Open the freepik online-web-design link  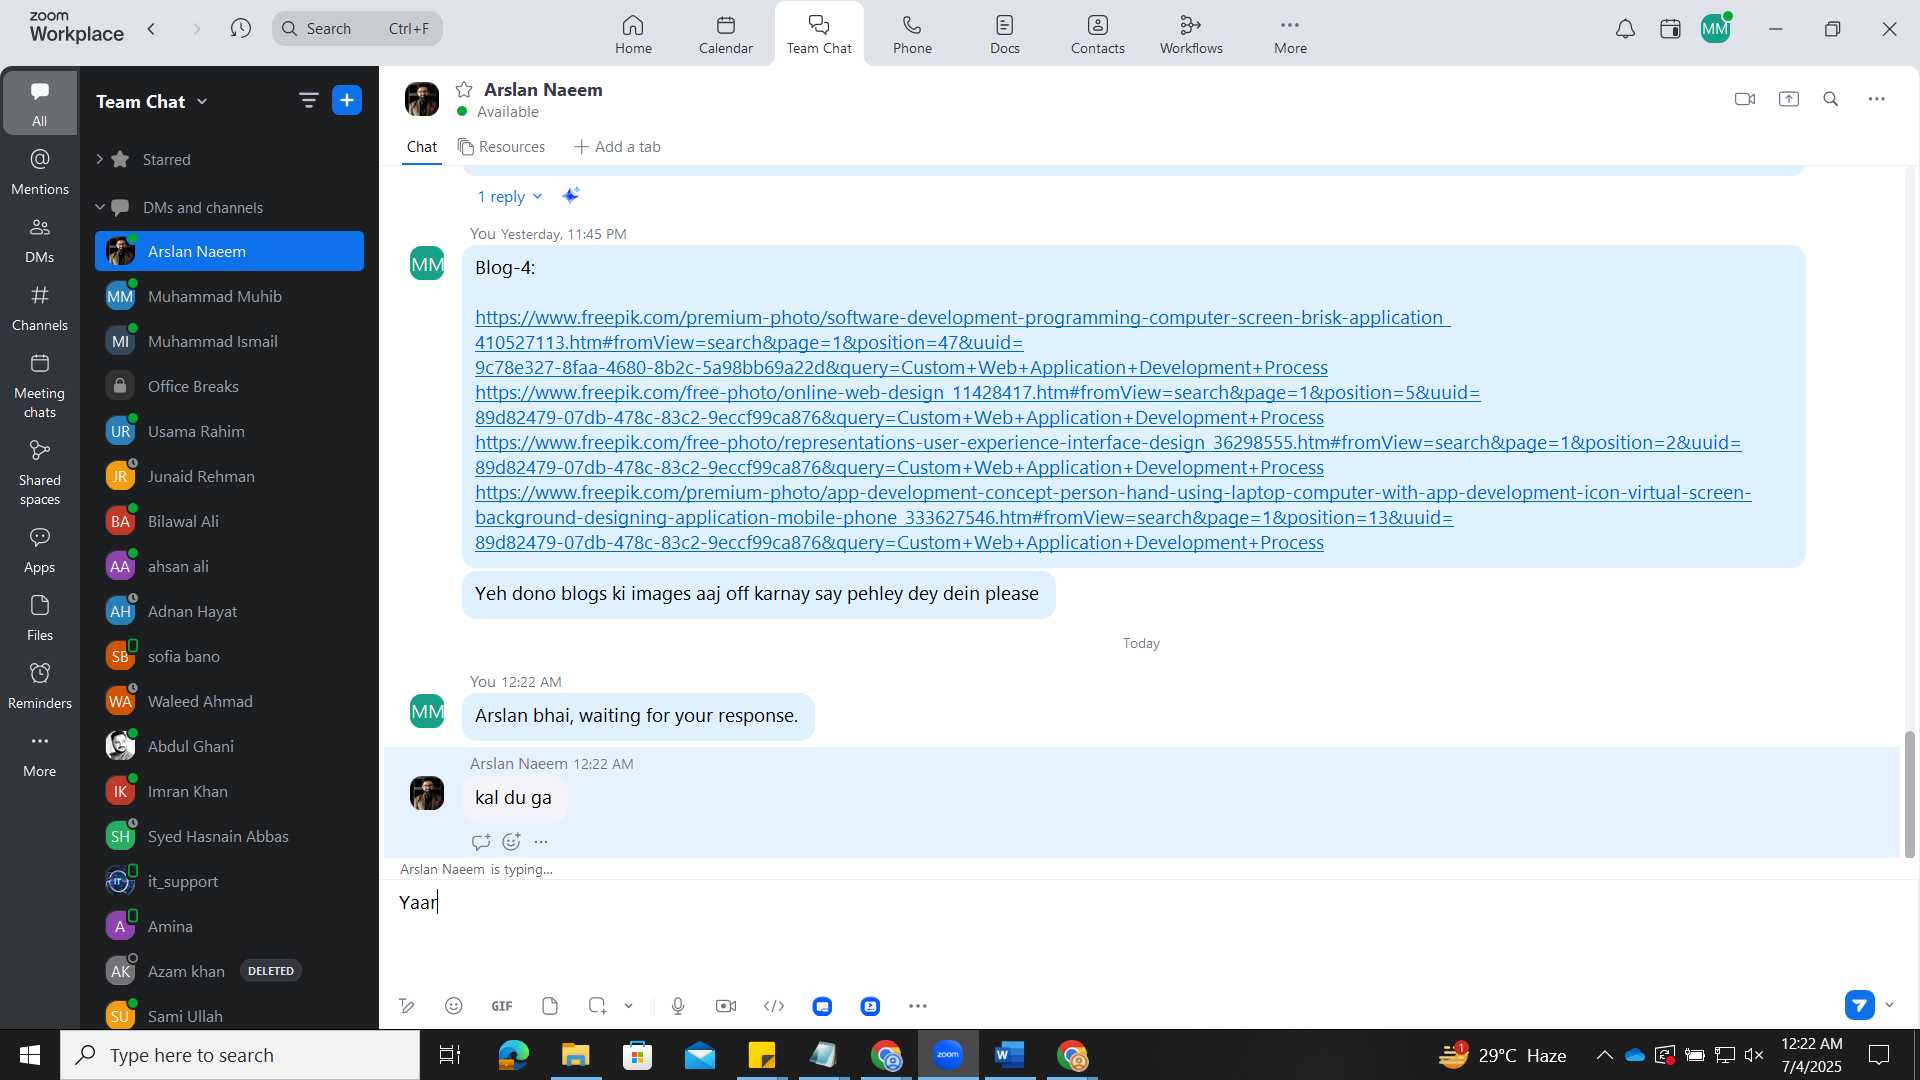pyautogui.click(x=977, y=405)
